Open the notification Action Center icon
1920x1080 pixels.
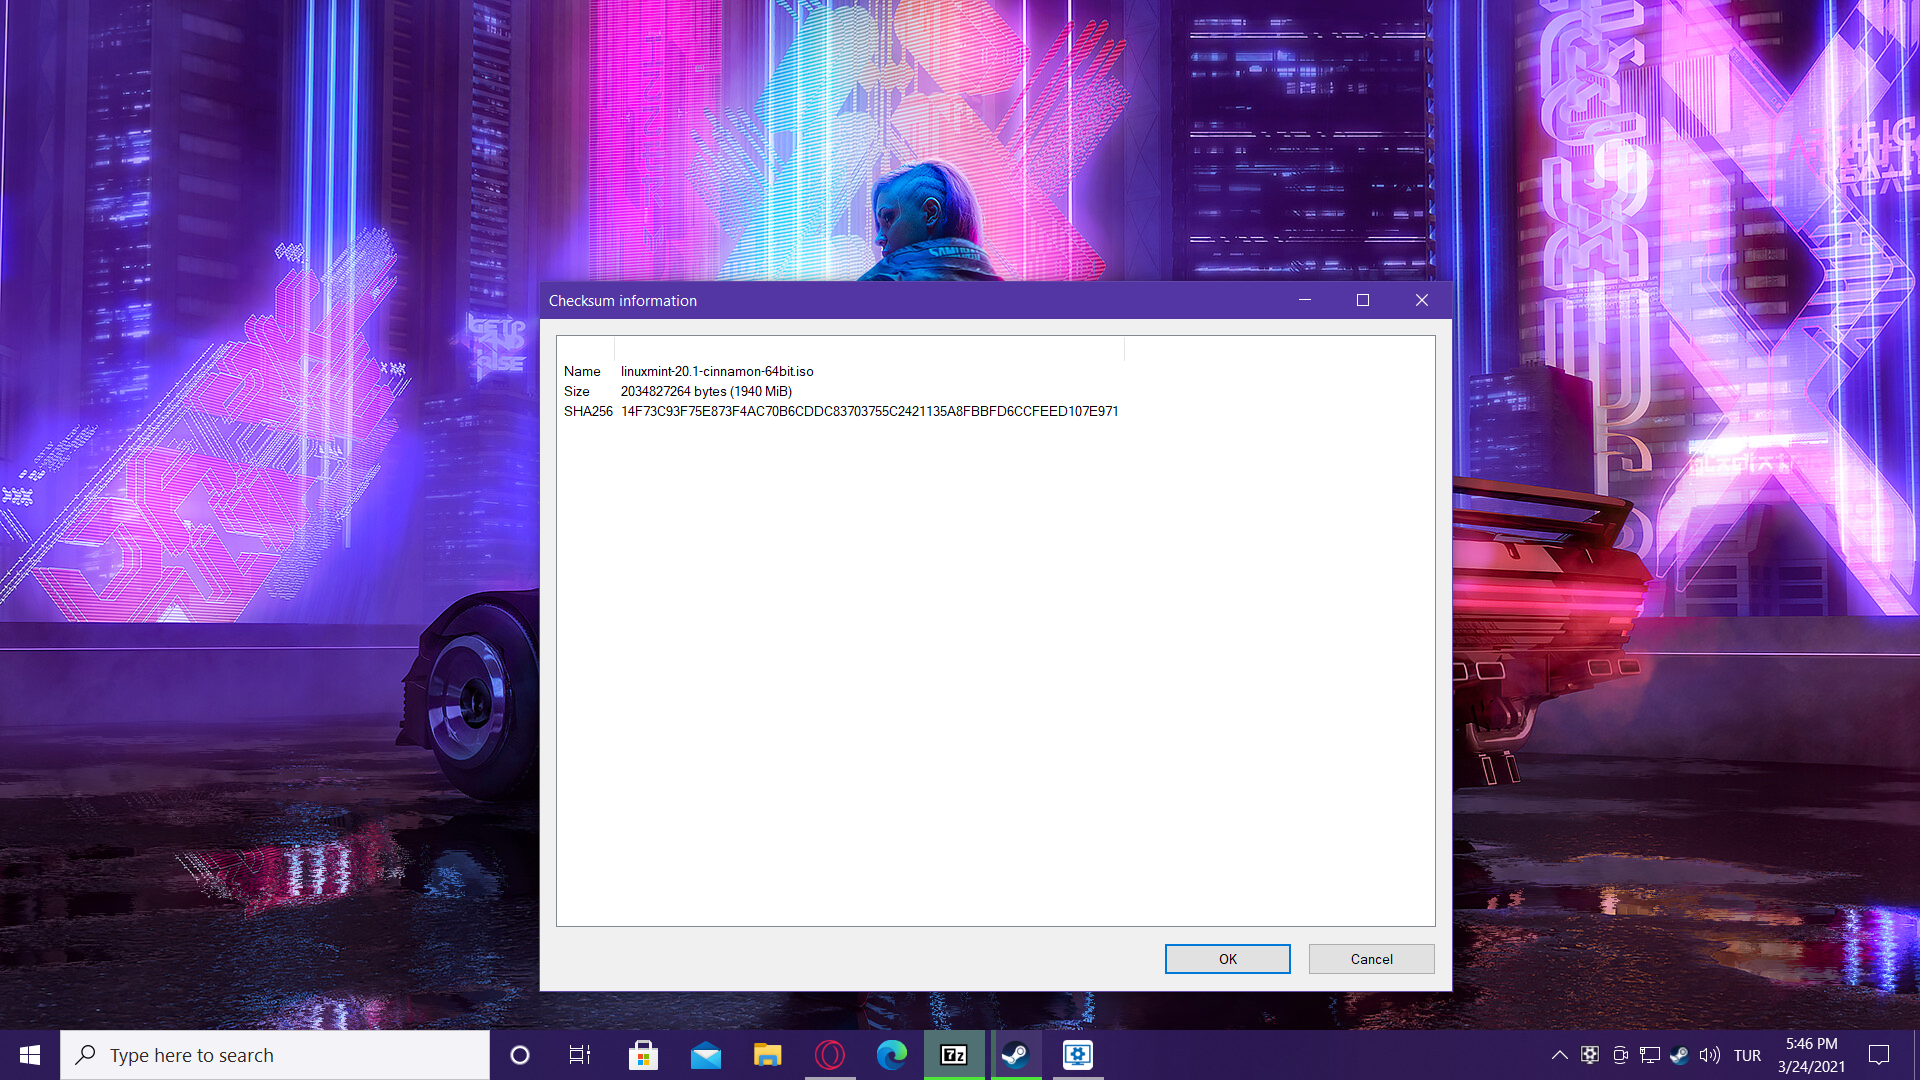1879,1055
